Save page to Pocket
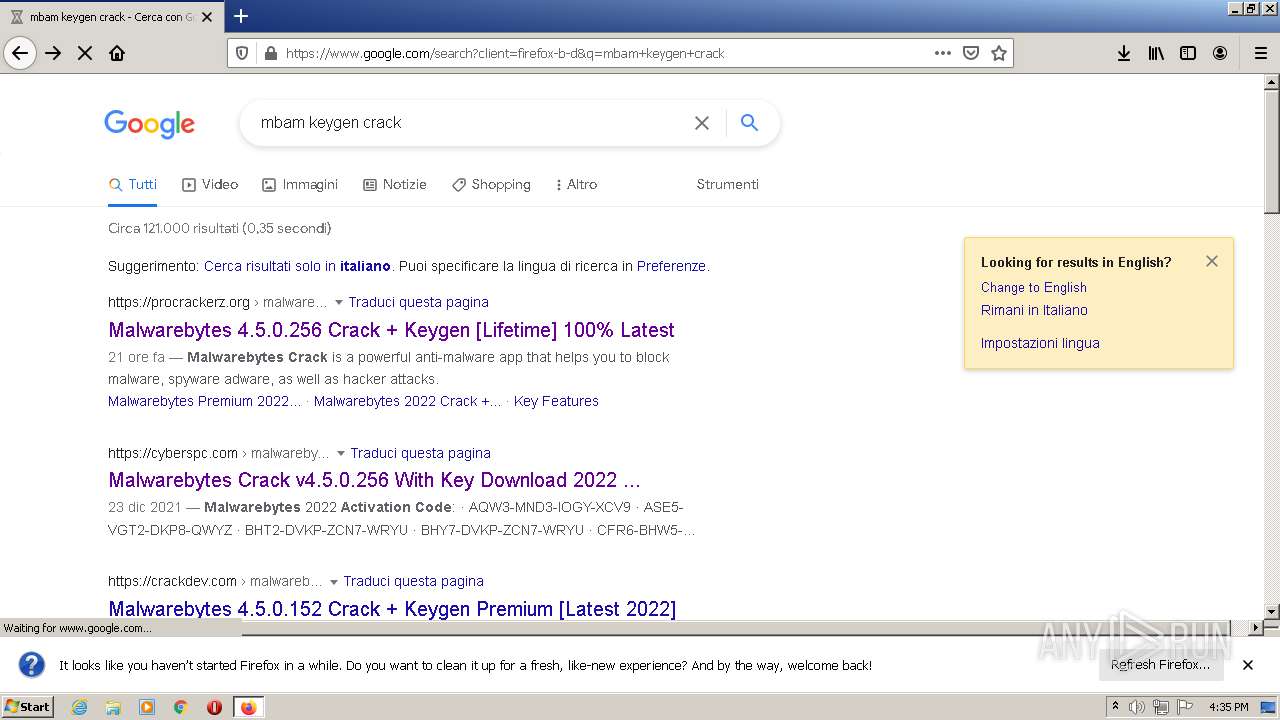This screenshot has width=1280, height=720. [x=970, y=53]
